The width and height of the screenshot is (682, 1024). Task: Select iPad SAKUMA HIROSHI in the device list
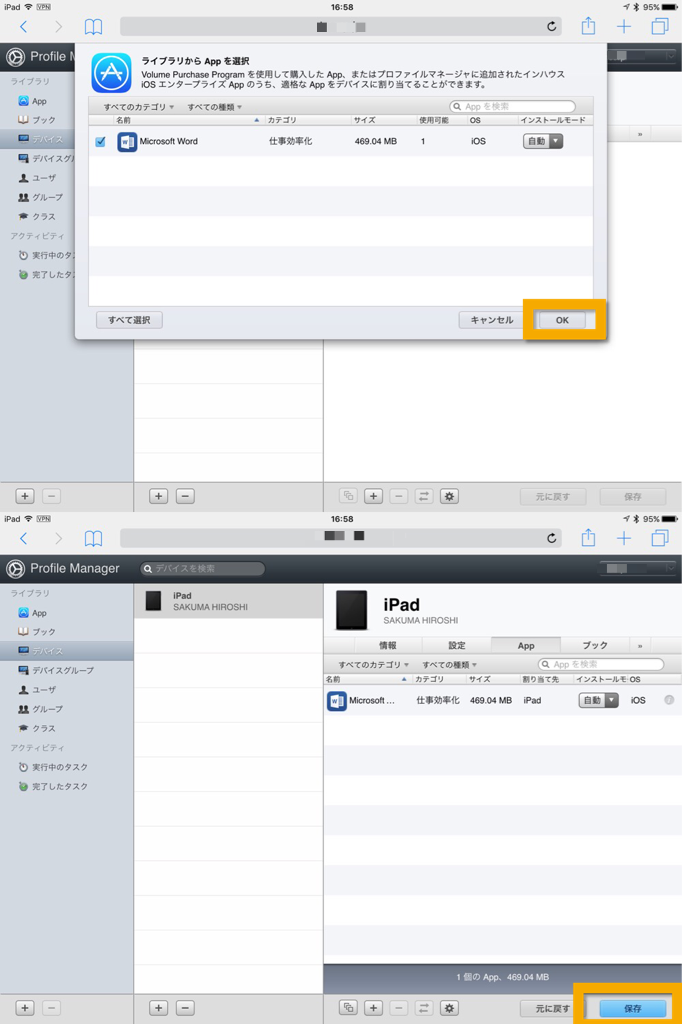[x=229, y=601]
